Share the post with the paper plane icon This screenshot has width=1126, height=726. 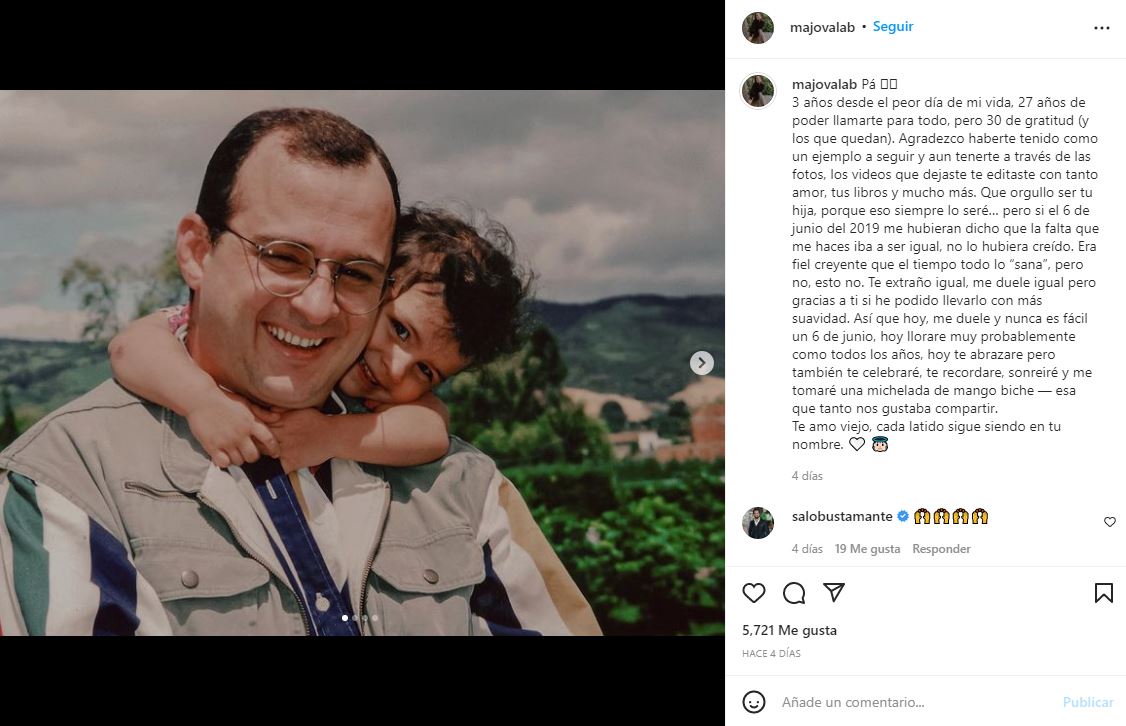834,593
